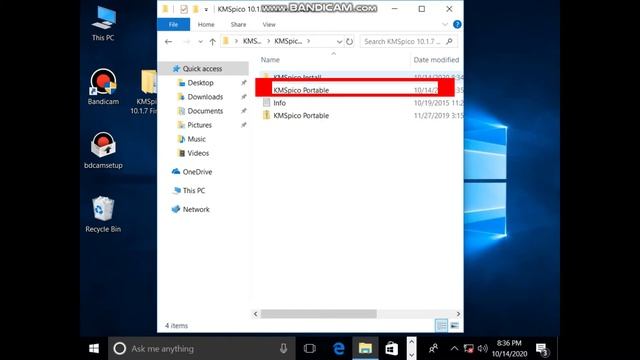This screenshot has height=360, width=640.
Task: Click the Ask me anything search box
Action: tap(202, 349)
